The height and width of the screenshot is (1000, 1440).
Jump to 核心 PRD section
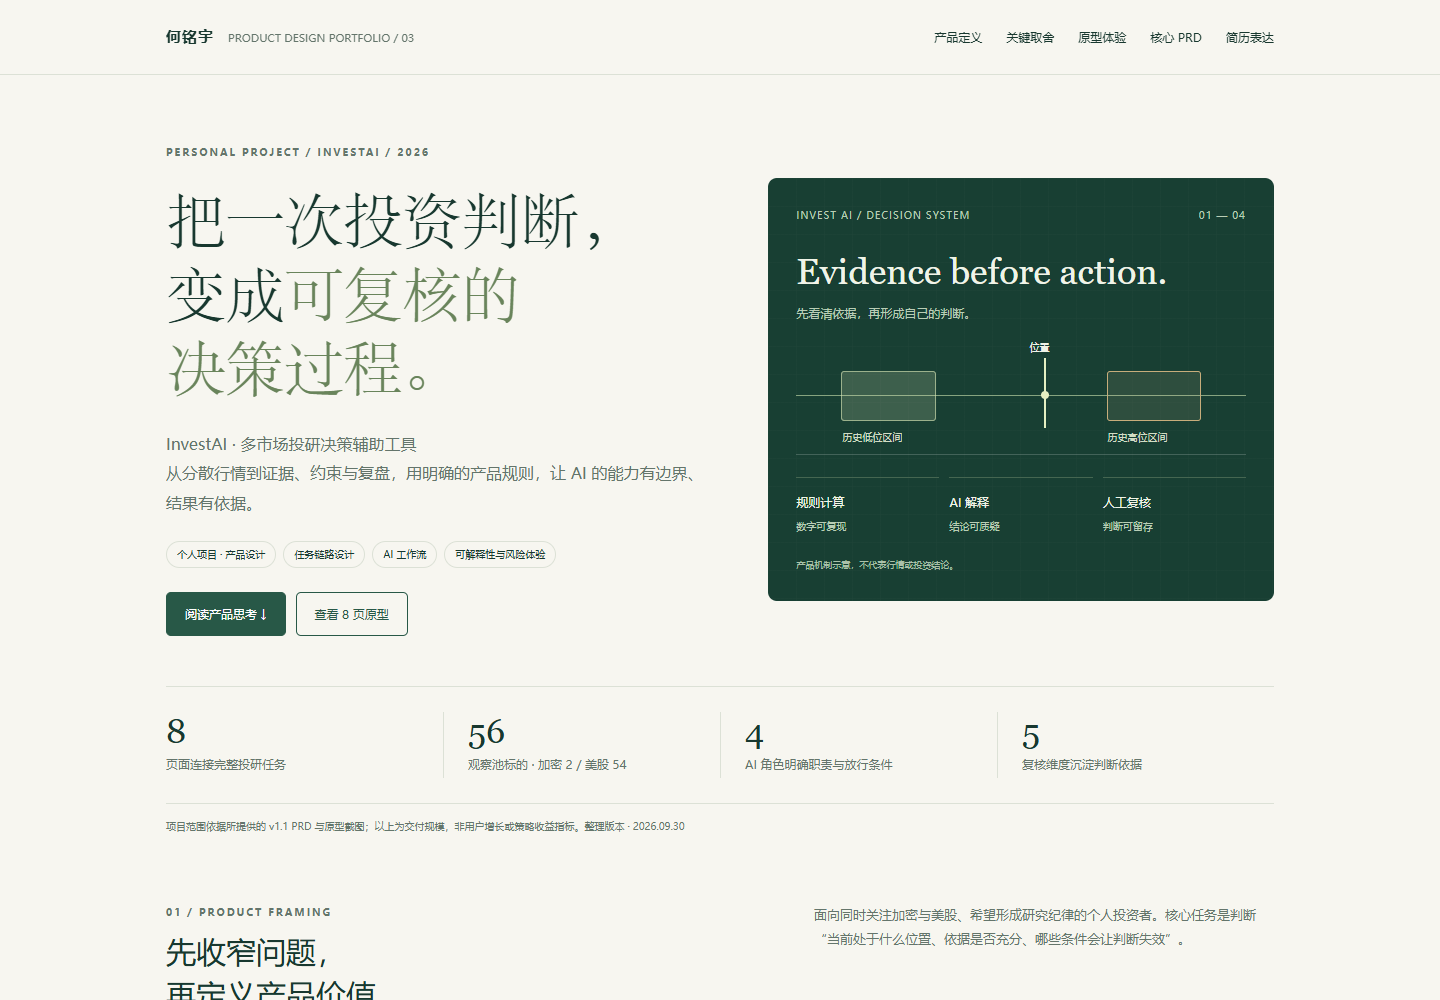[x=1175, y=38]
